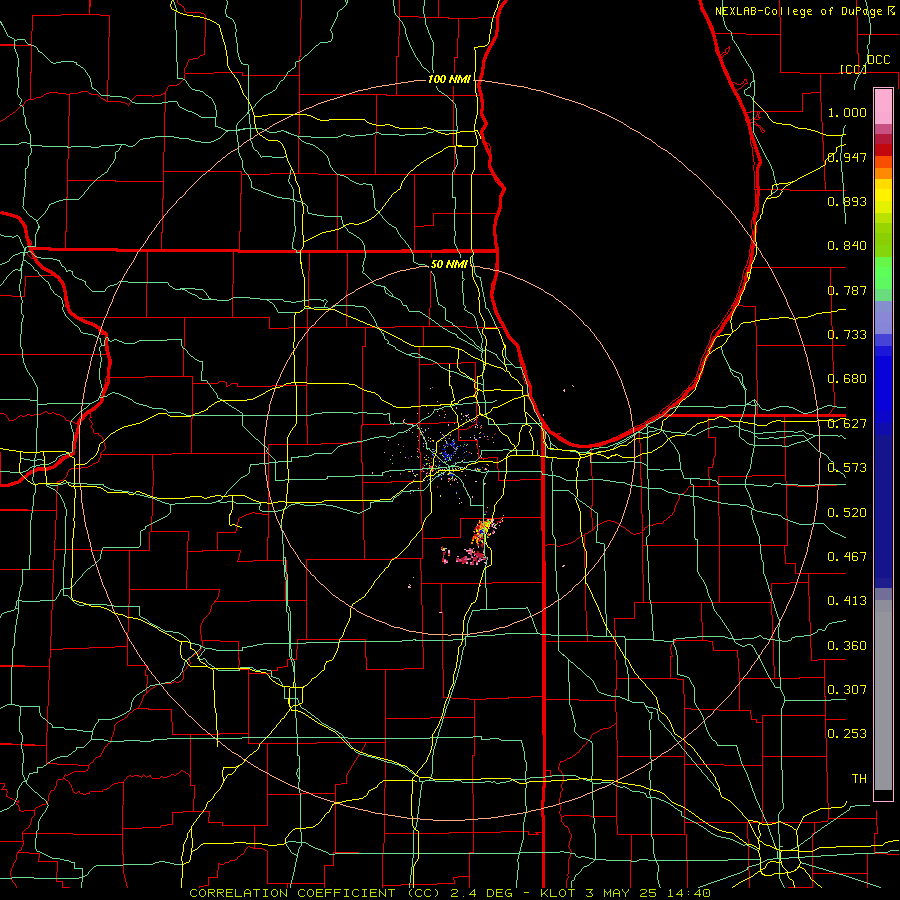
Task: Select the 0.627 legend value
Action: pos(847,424)
